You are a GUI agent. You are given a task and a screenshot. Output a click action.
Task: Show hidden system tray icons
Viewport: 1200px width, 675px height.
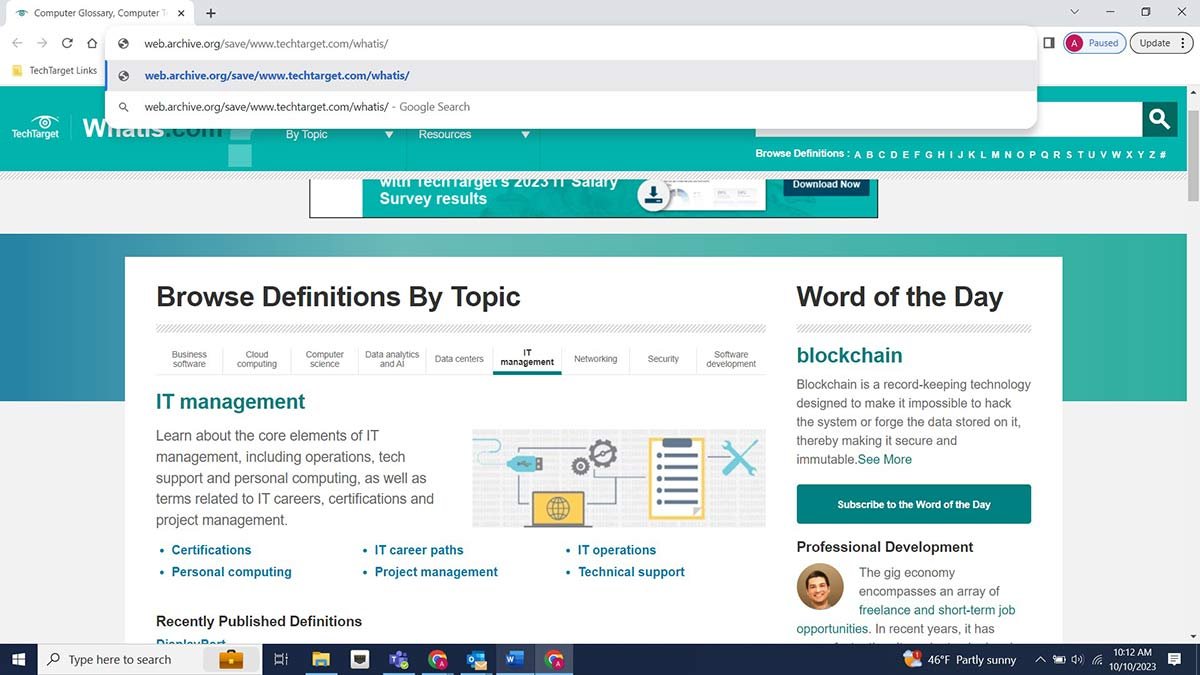tap(1040, 659)
